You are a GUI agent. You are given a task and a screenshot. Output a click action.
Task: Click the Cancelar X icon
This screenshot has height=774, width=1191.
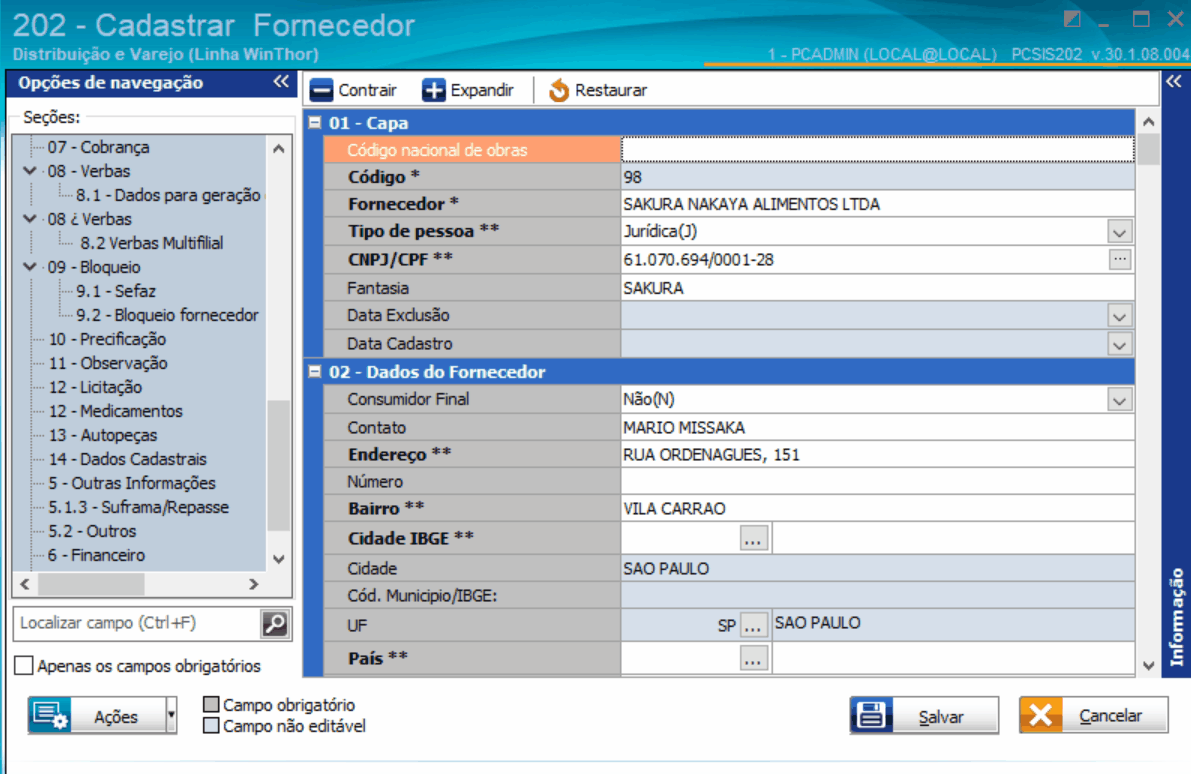click(x=1041, y=716)
